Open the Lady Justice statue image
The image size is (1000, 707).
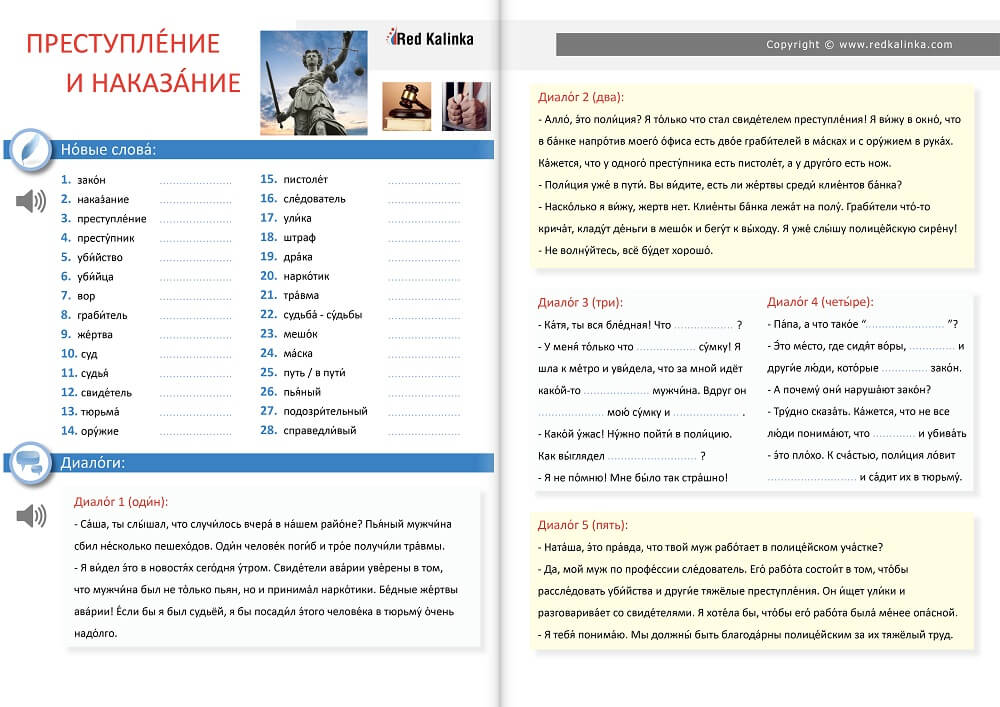(313, 82)
